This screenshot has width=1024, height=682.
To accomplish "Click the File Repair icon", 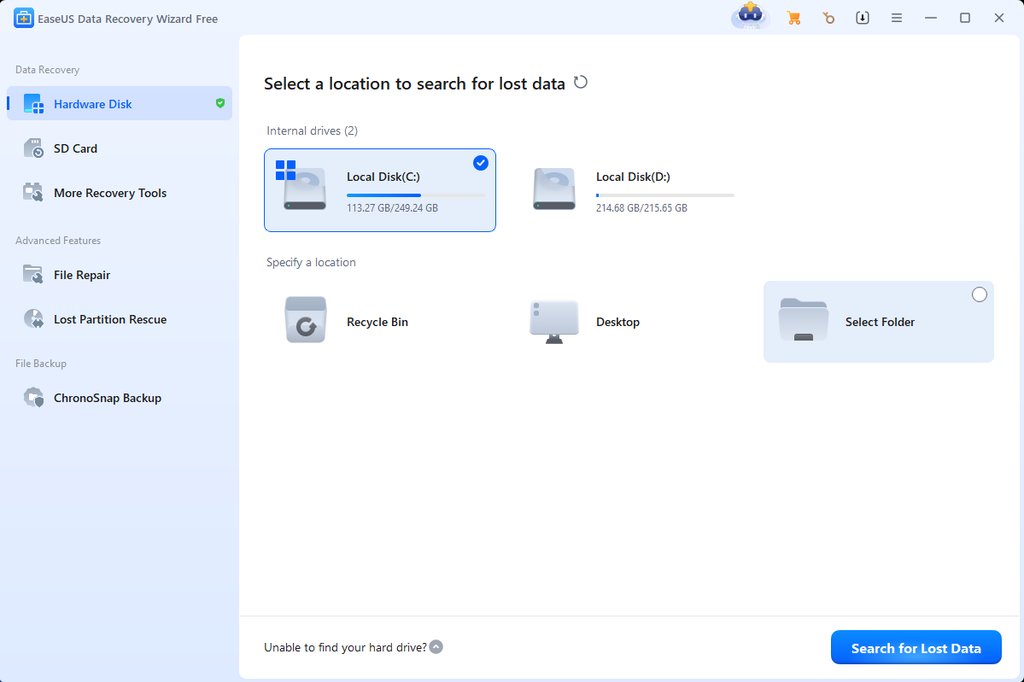I will coord(33,274).
